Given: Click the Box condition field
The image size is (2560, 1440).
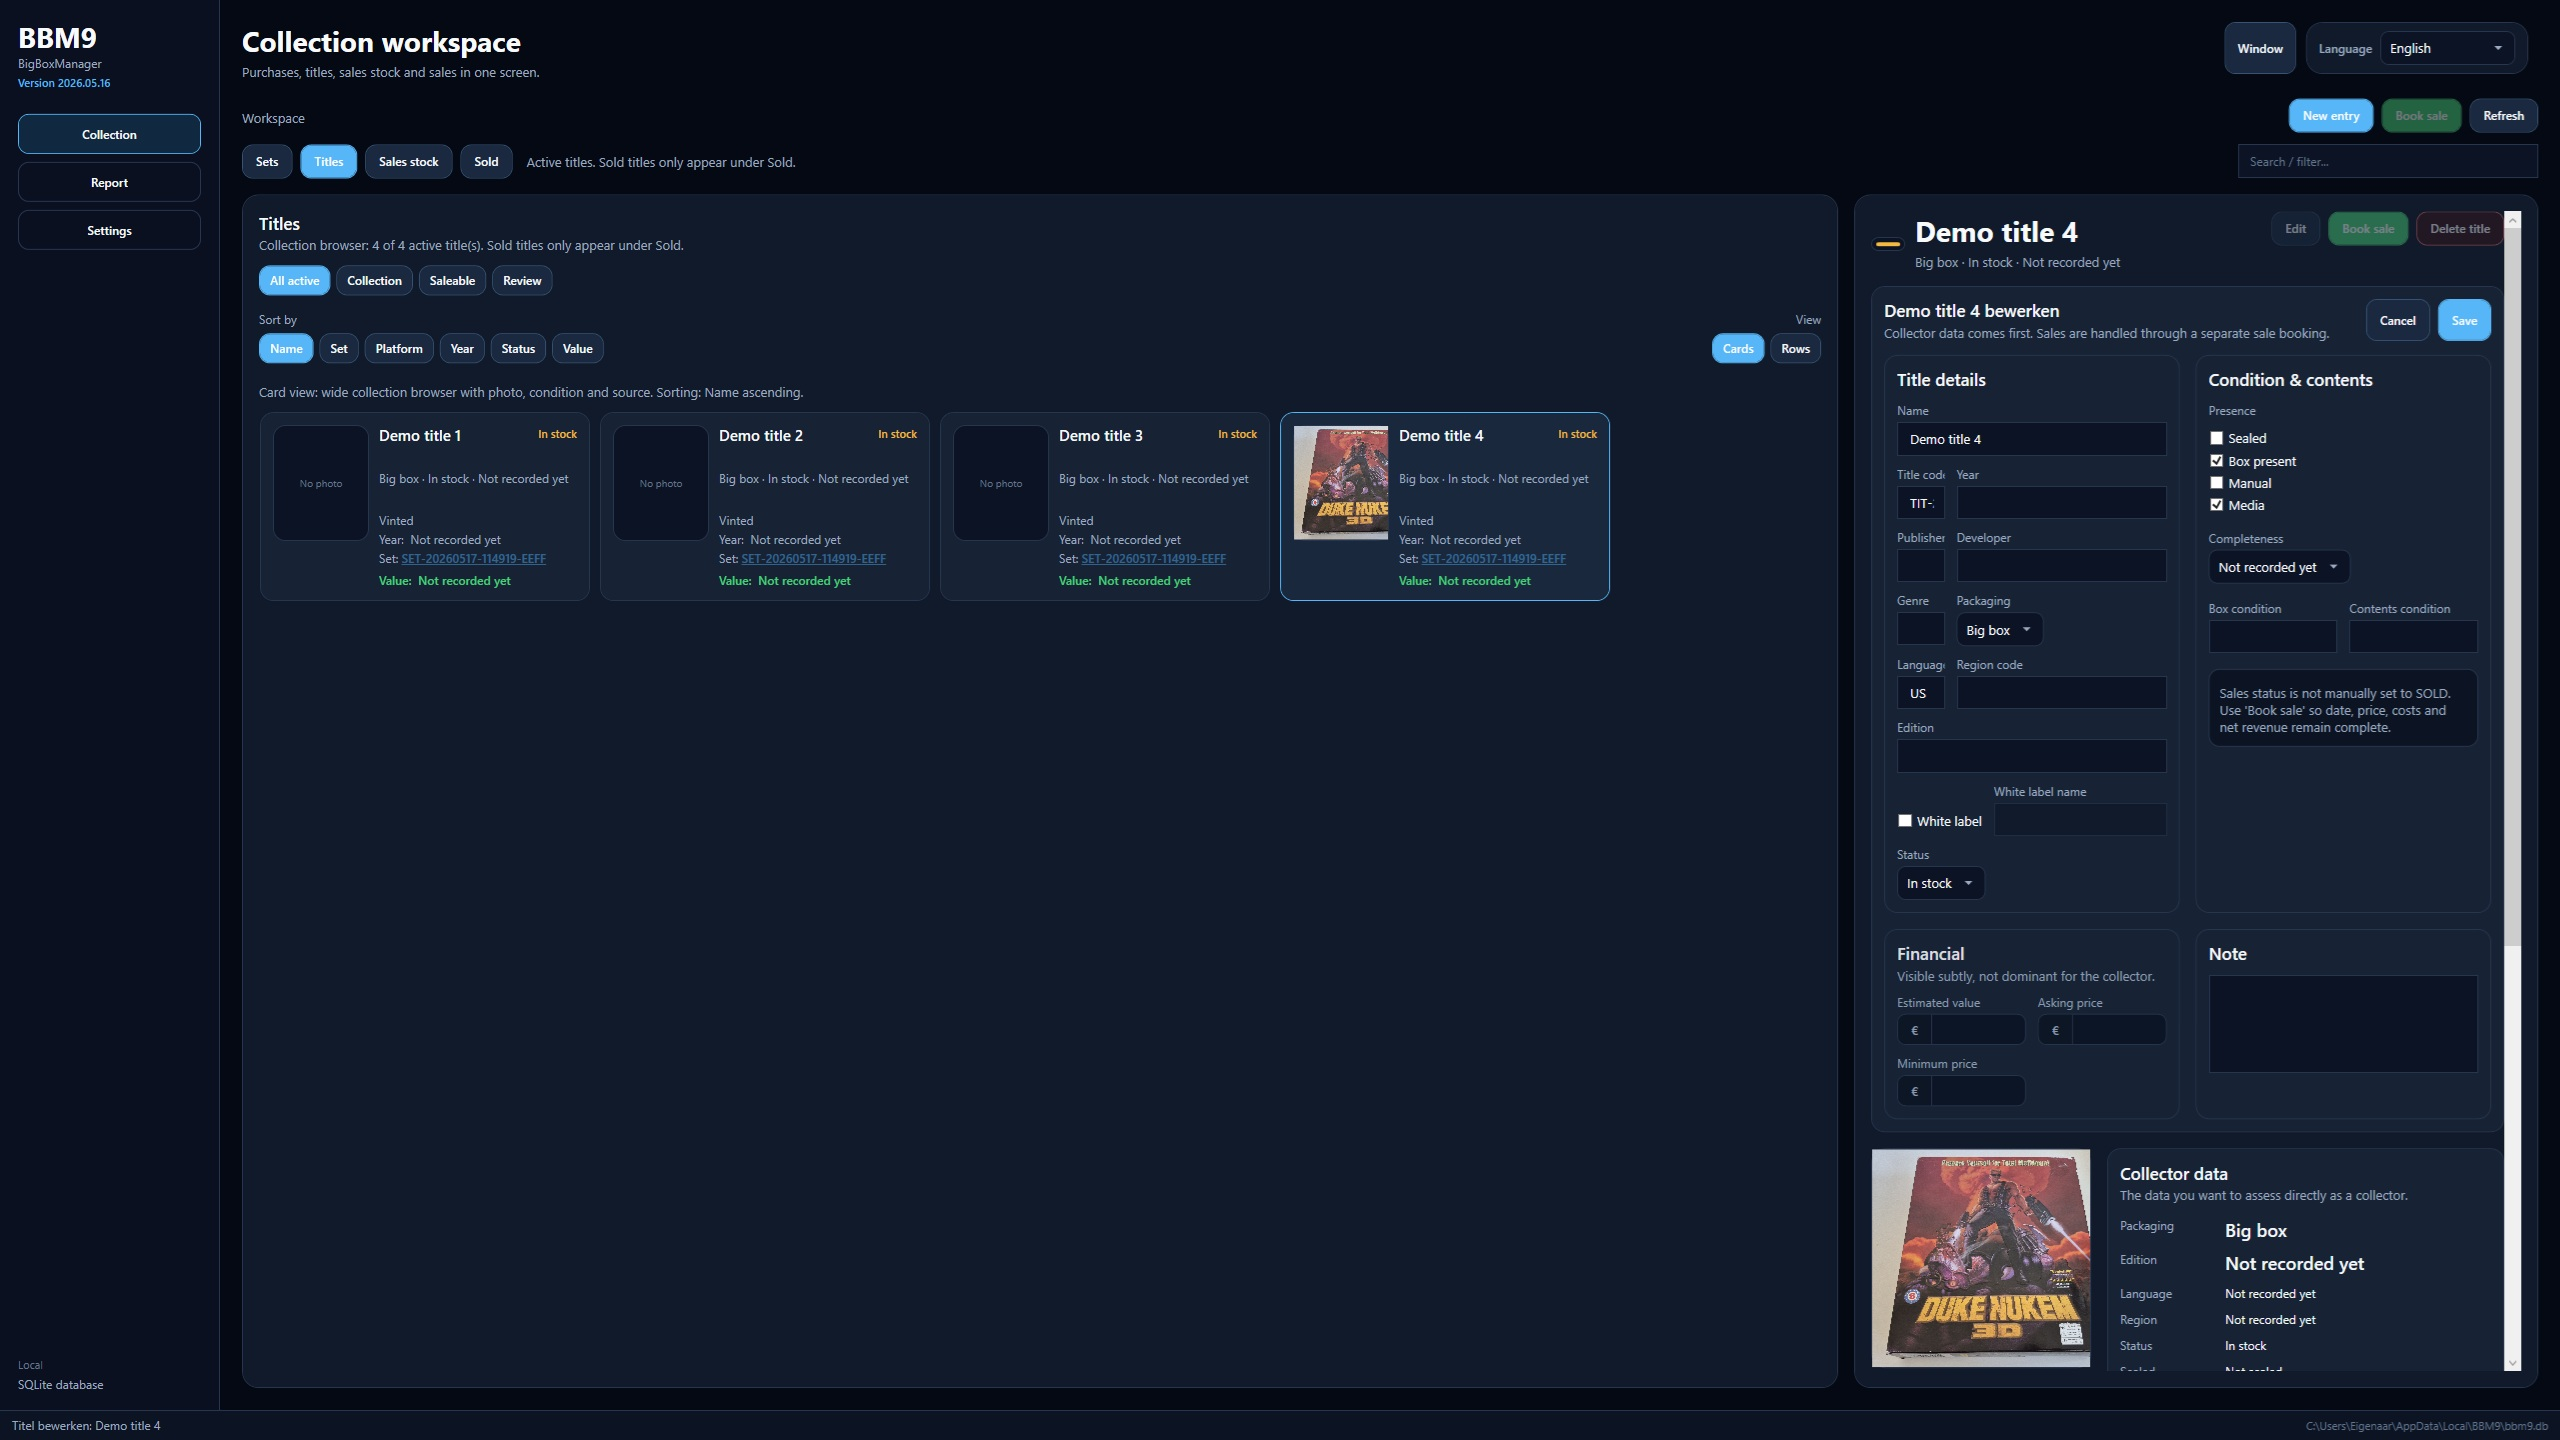Looking at the screenshot, I should (2272, 636).
